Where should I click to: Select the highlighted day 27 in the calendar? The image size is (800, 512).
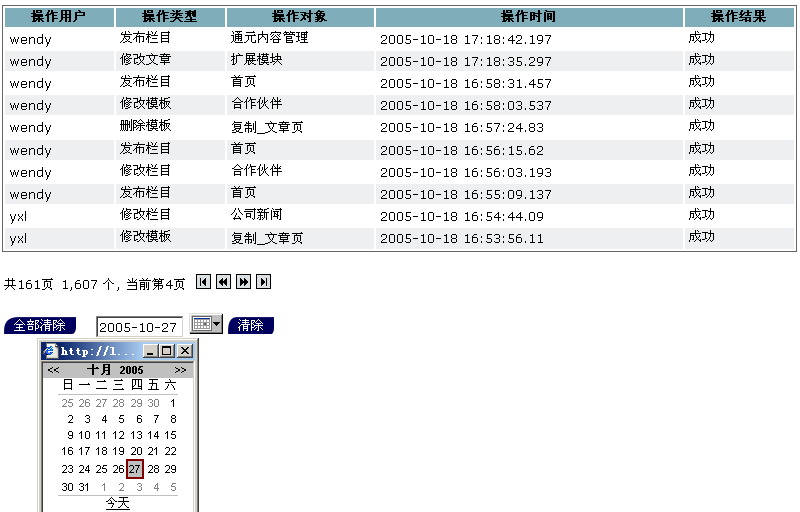(135, 469)
